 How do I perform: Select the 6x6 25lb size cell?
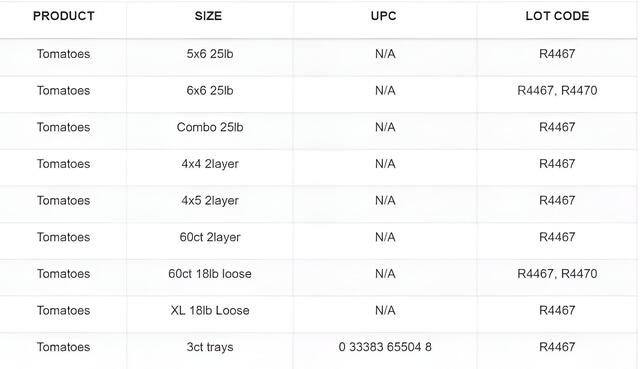pos(210,91)
